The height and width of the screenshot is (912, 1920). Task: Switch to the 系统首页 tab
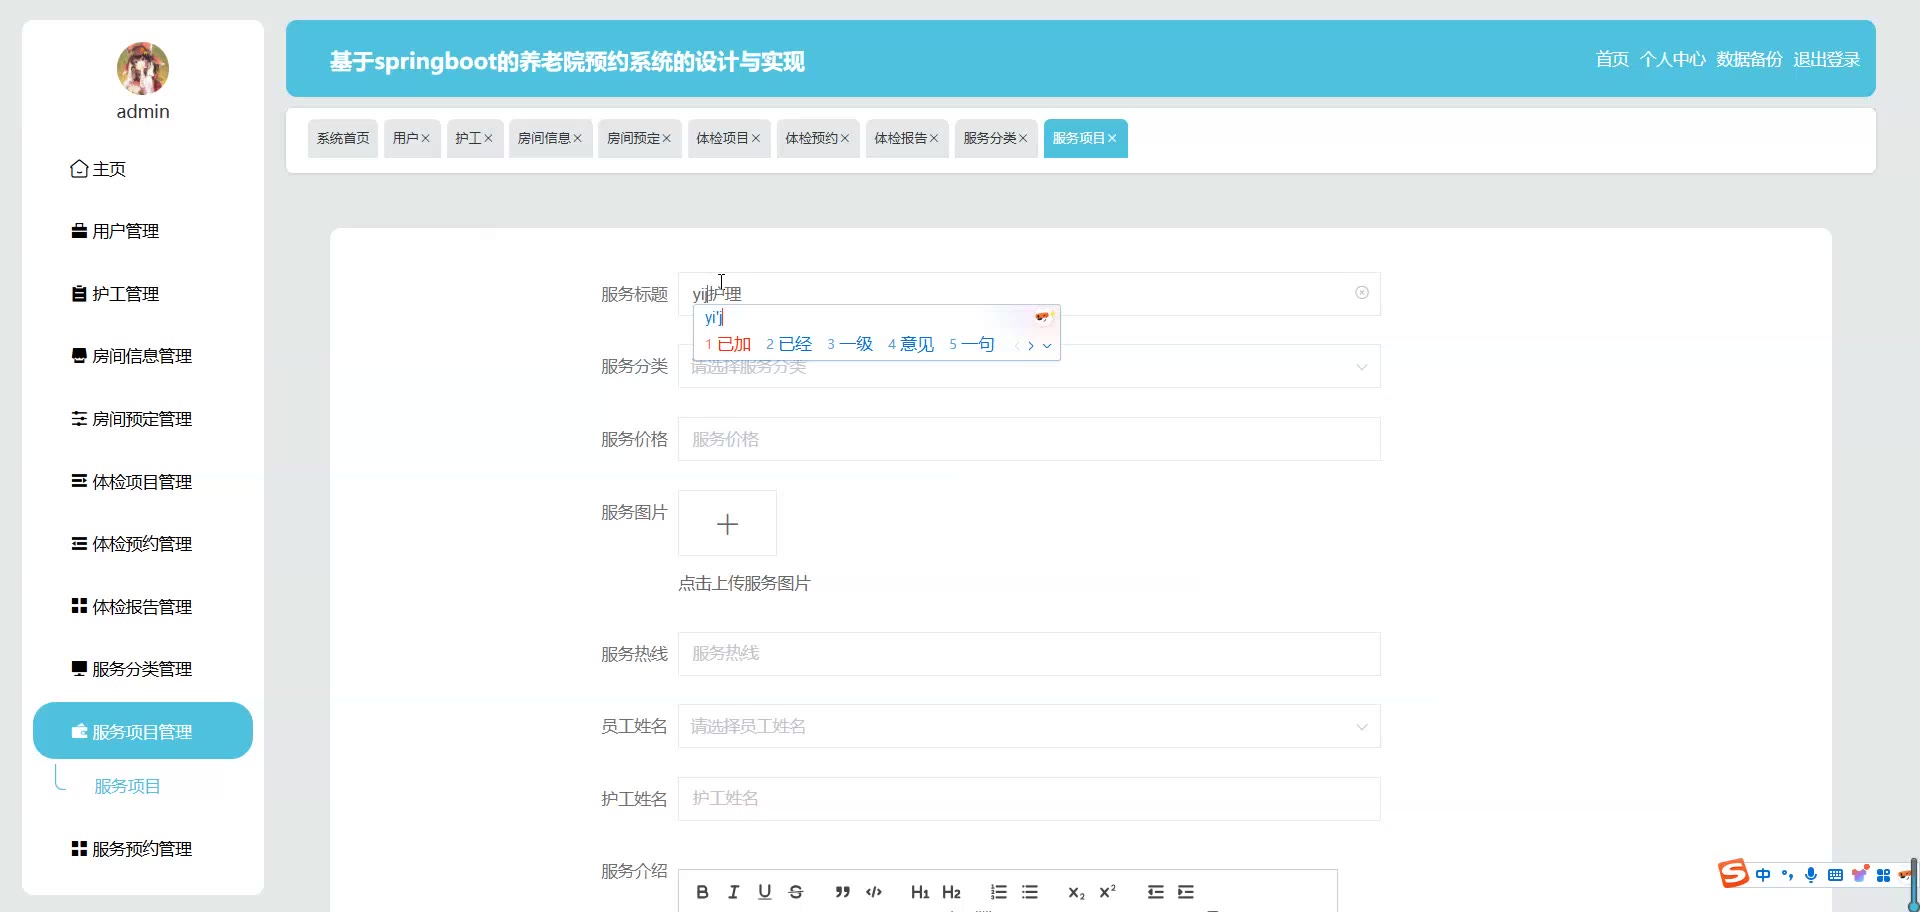(343, 138)
